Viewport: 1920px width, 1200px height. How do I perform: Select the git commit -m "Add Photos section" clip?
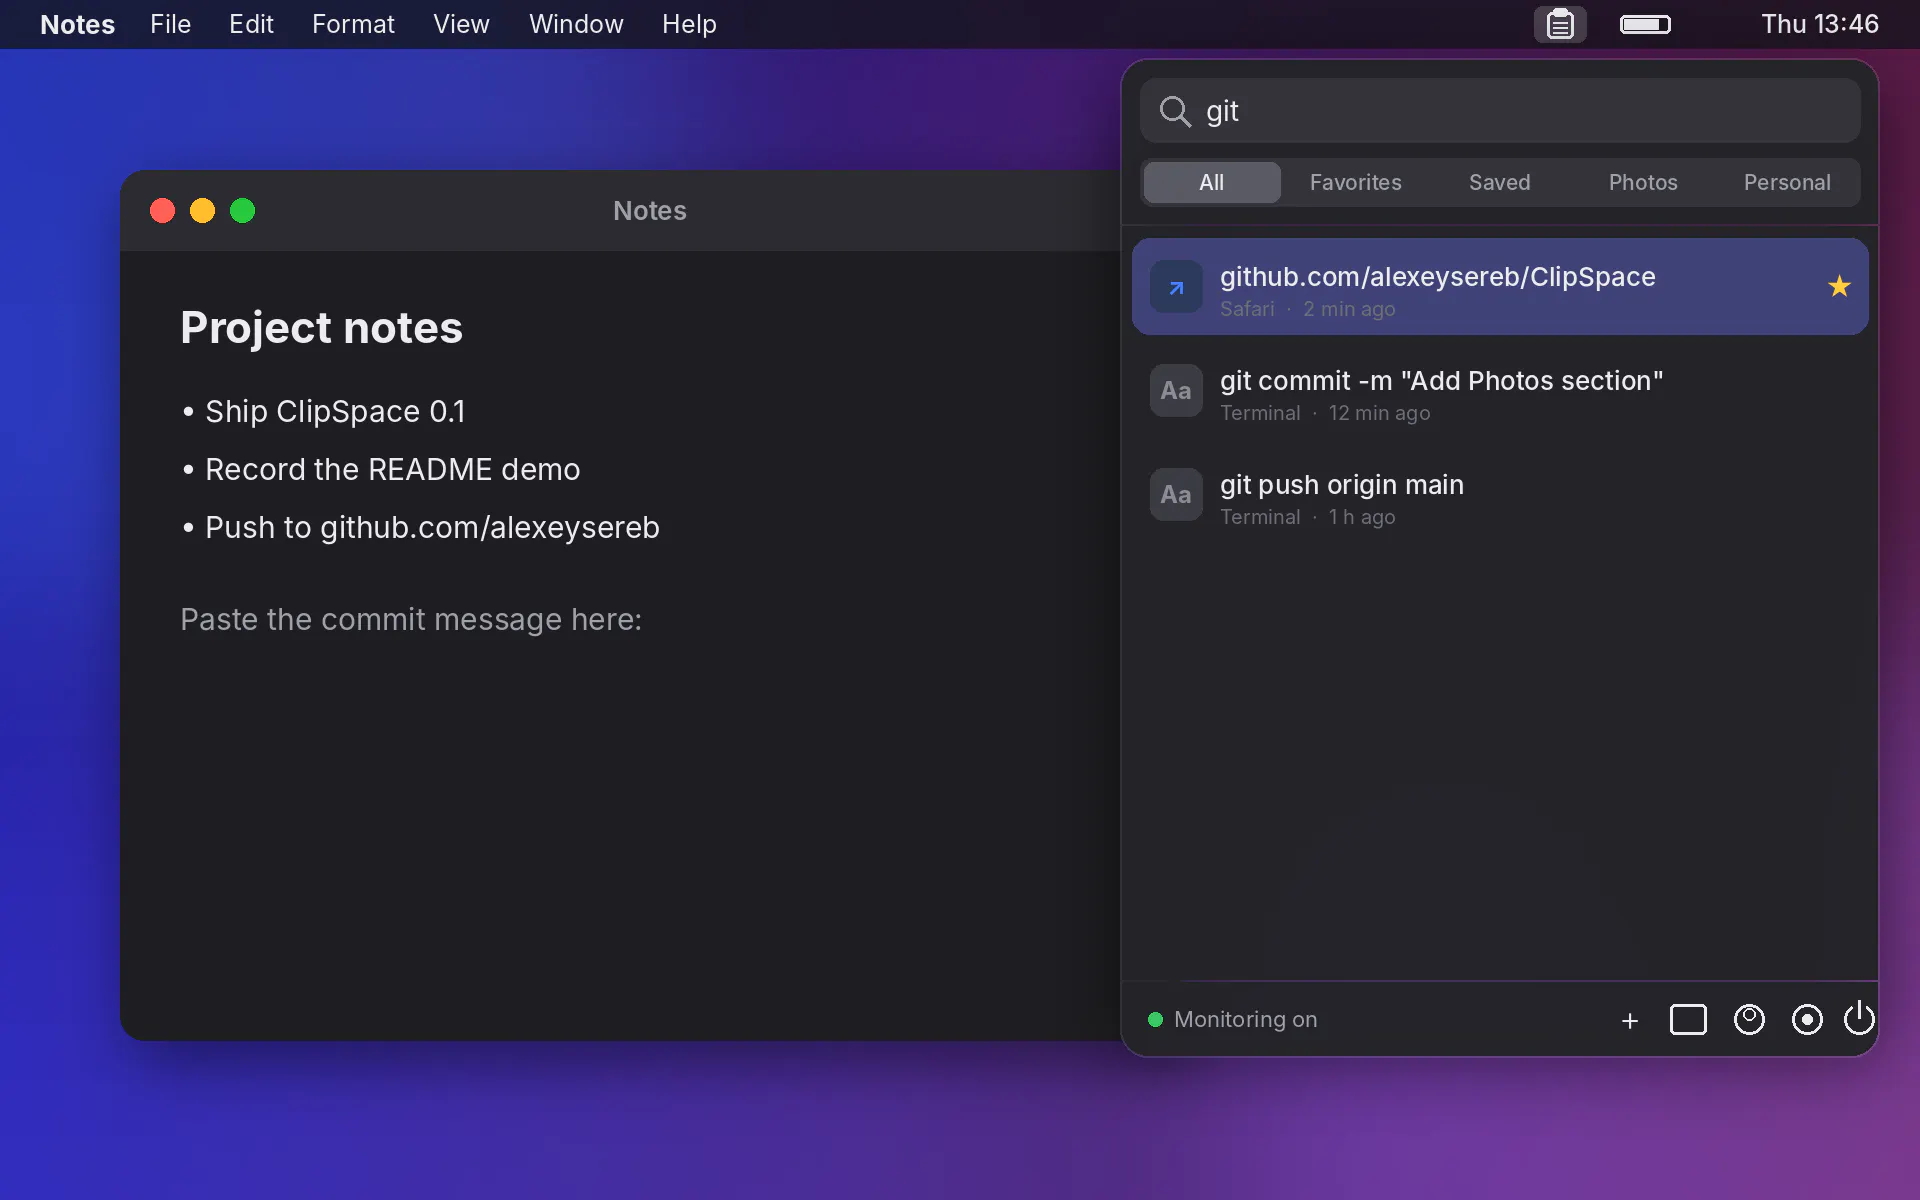click(x=1500, y=391)
